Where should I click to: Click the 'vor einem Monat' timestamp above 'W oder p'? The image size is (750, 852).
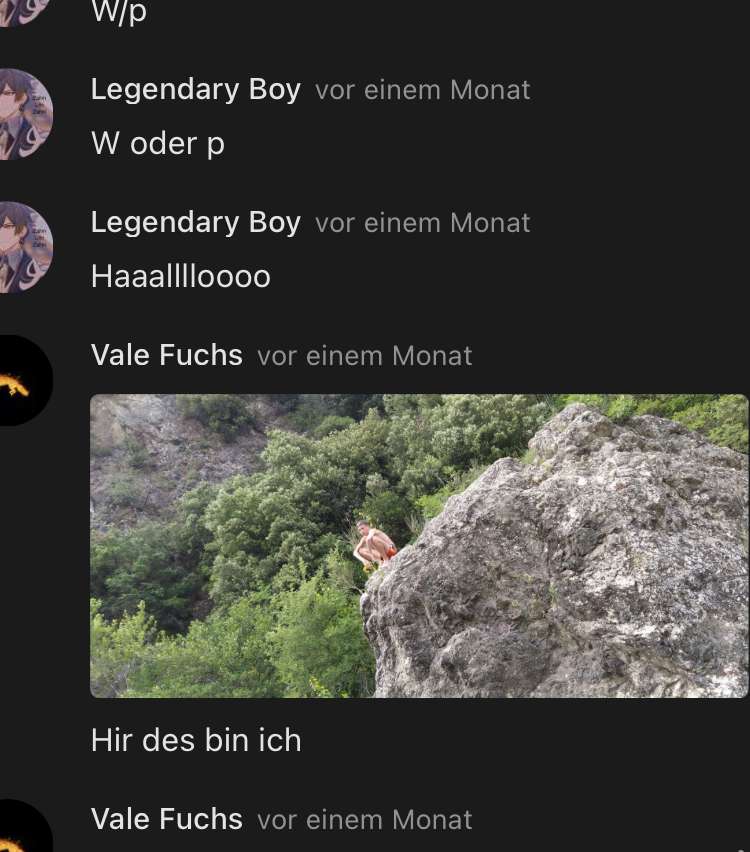pyautogui.click(x=422, y=90)
